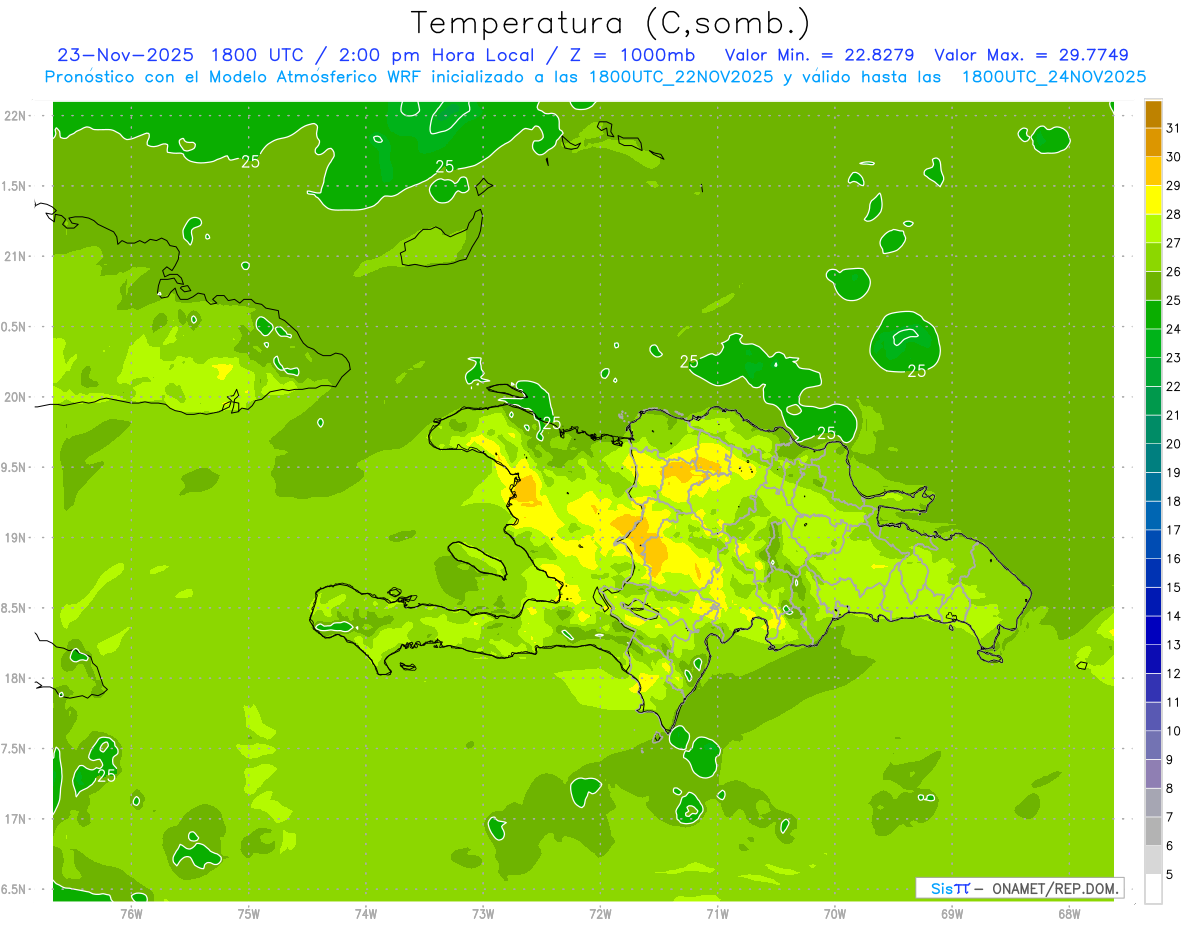Click the gray legend swatch between 6 and 7

(x=1153, y=831)
